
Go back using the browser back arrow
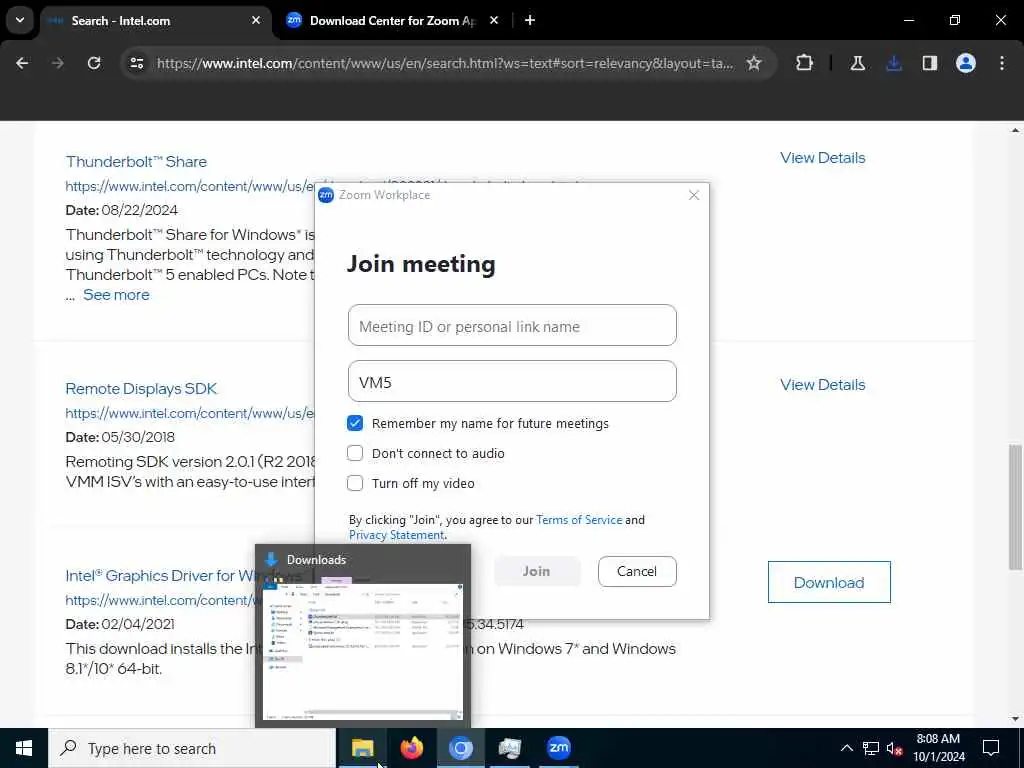(22, 63)
